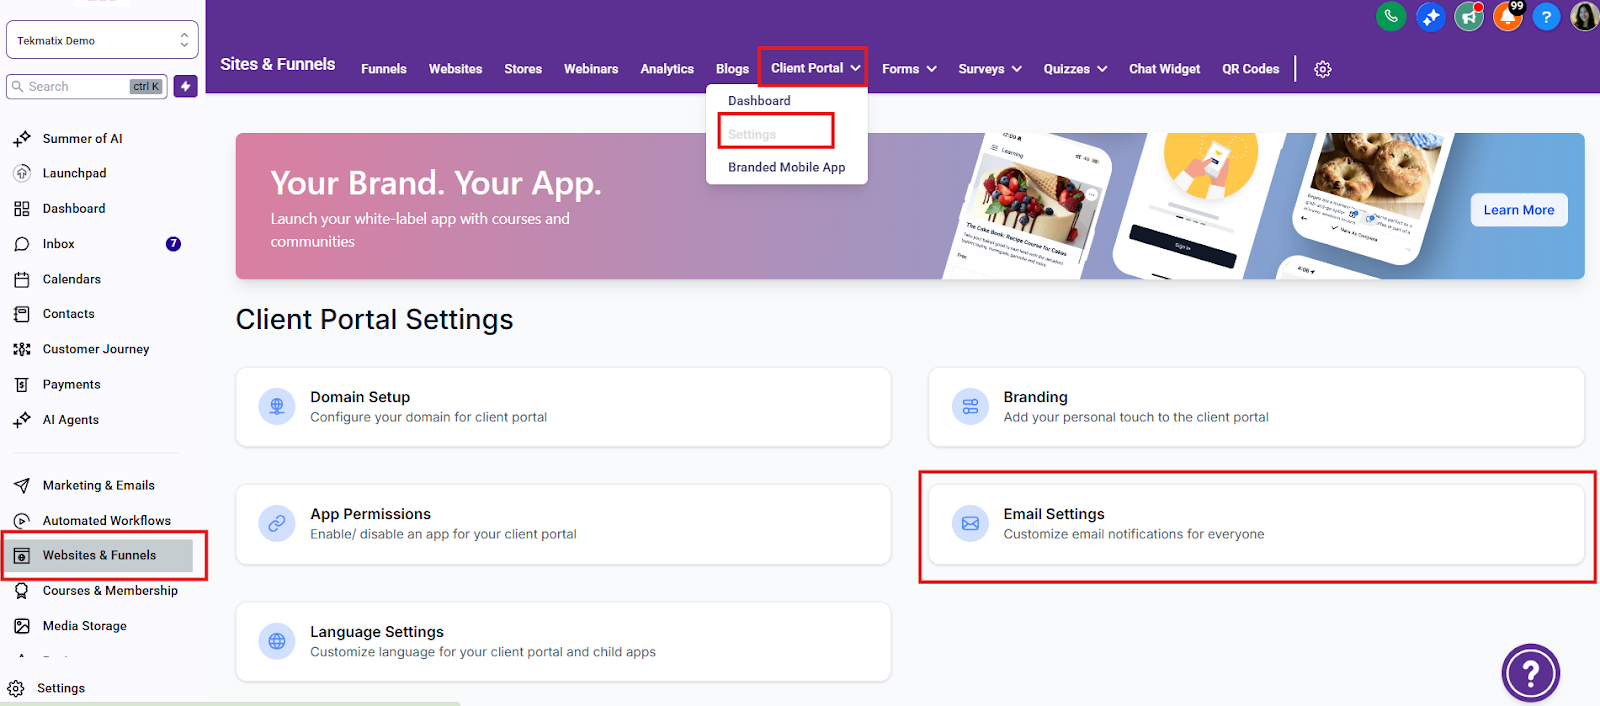The image size is (1600, 706).
Task: Open the Email Settings card
Action: click(1256, 524)
